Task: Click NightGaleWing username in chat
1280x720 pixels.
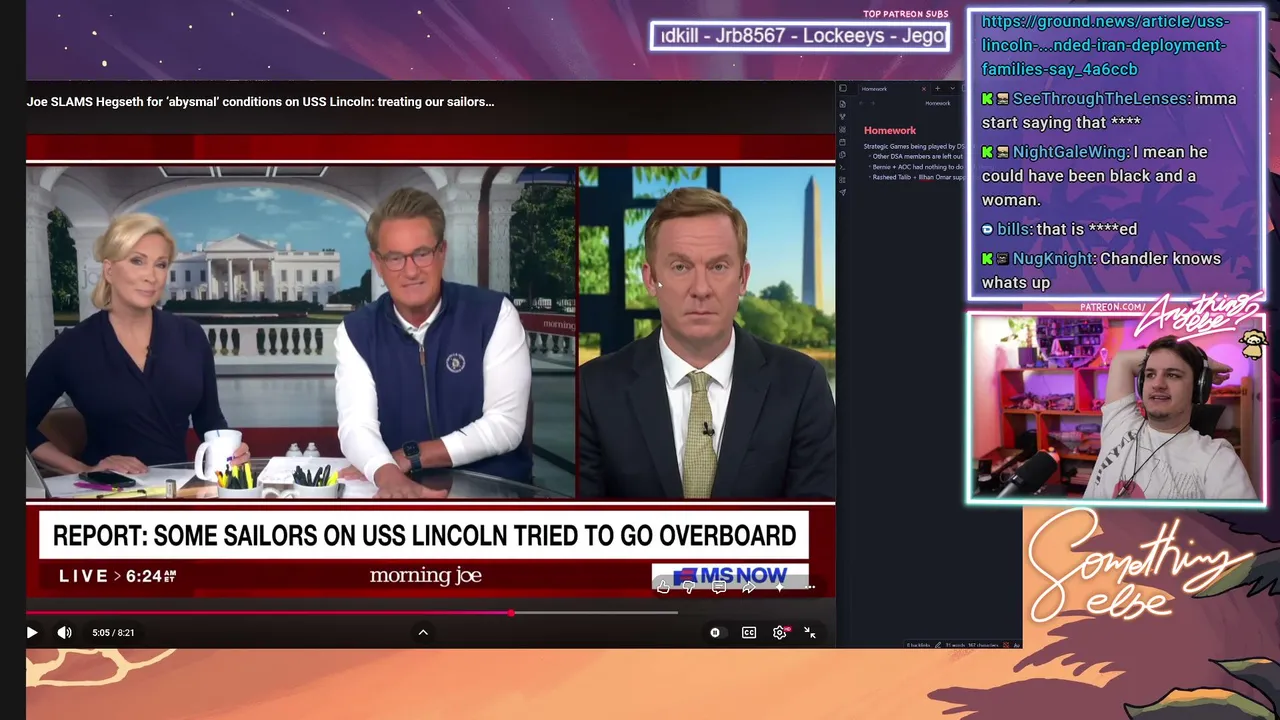Action: click(1070, 152)
